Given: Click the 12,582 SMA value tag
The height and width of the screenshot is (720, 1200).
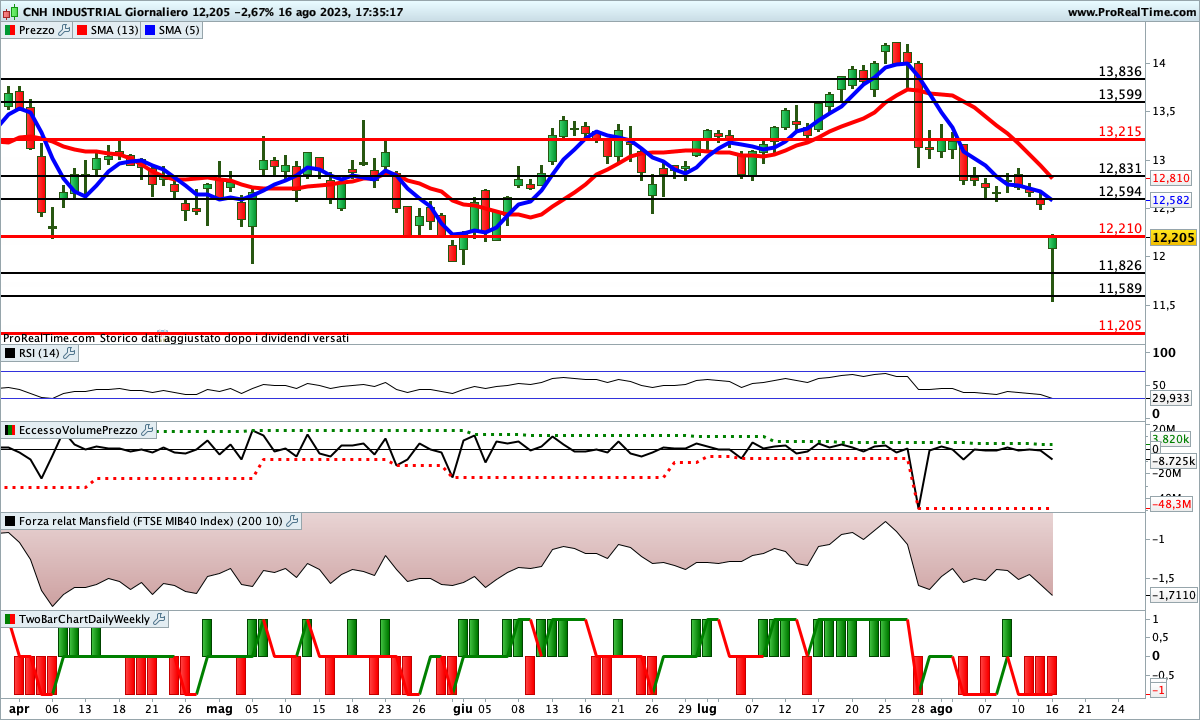Looking at the screenshot, I should click(x=1169, y=200).
